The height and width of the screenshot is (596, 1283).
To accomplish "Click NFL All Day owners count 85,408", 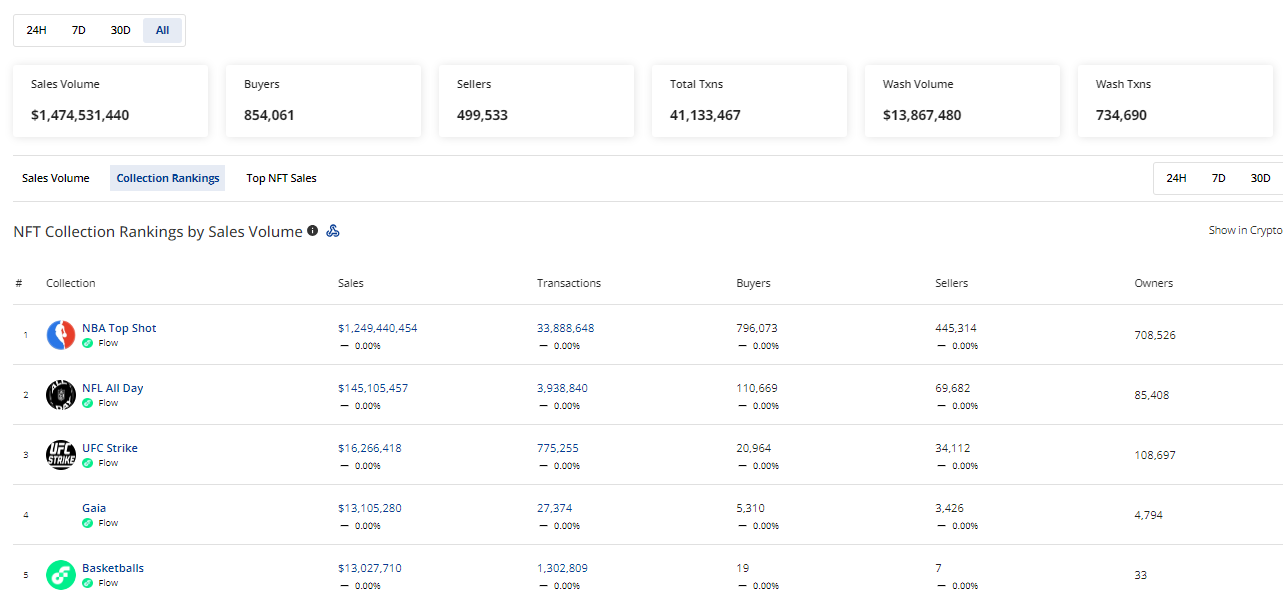I will (x=1152, y=395).
